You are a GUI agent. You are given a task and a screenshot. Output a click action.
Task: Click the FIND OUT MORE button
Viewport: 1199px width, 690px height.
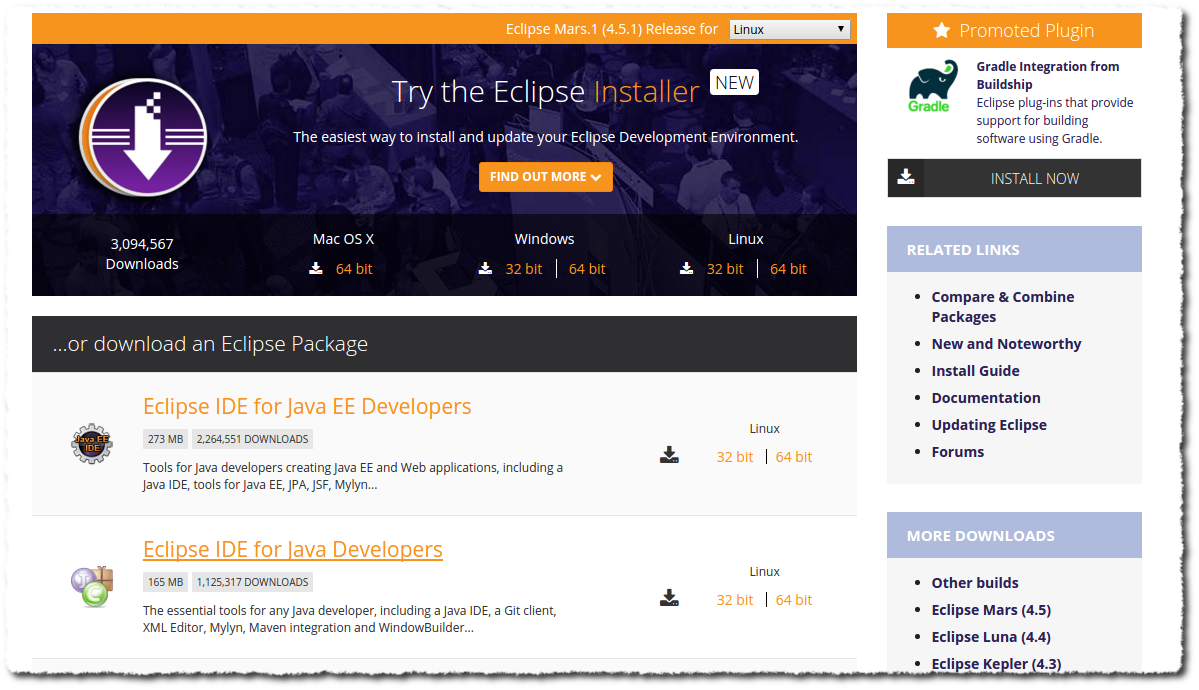(545, 177)
